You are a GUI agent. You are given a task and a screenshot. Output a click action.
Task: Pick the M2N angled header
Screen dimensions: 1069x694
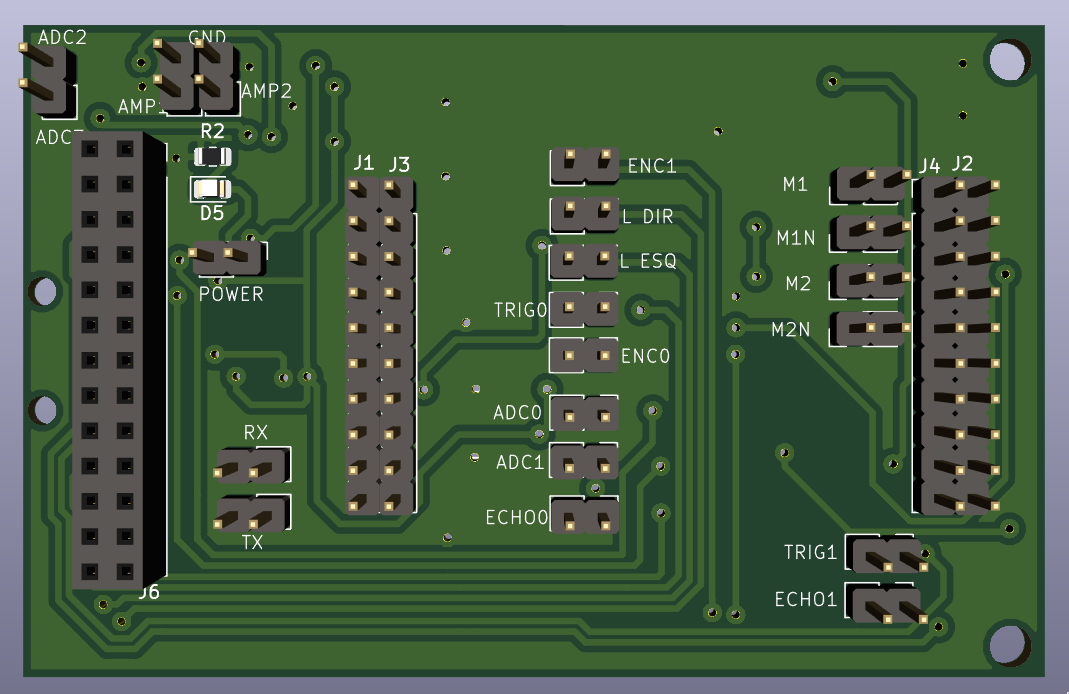pyautogui.click(x=871, y=329)
